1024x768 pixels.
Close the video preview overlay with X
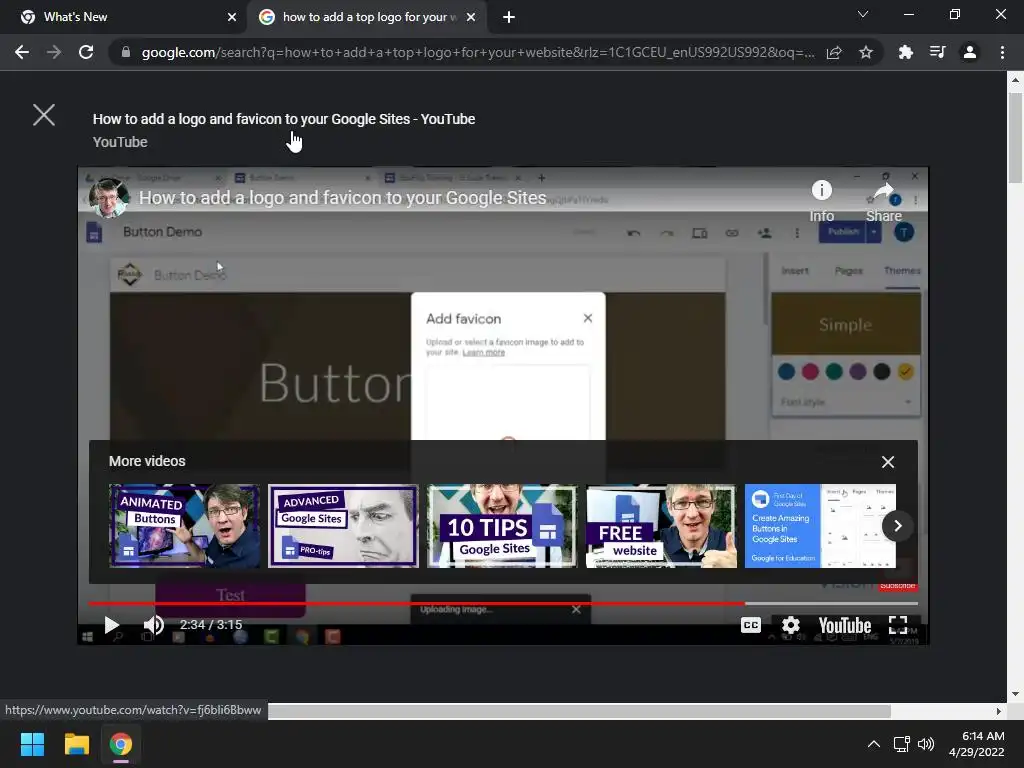[x=44, y=115]
